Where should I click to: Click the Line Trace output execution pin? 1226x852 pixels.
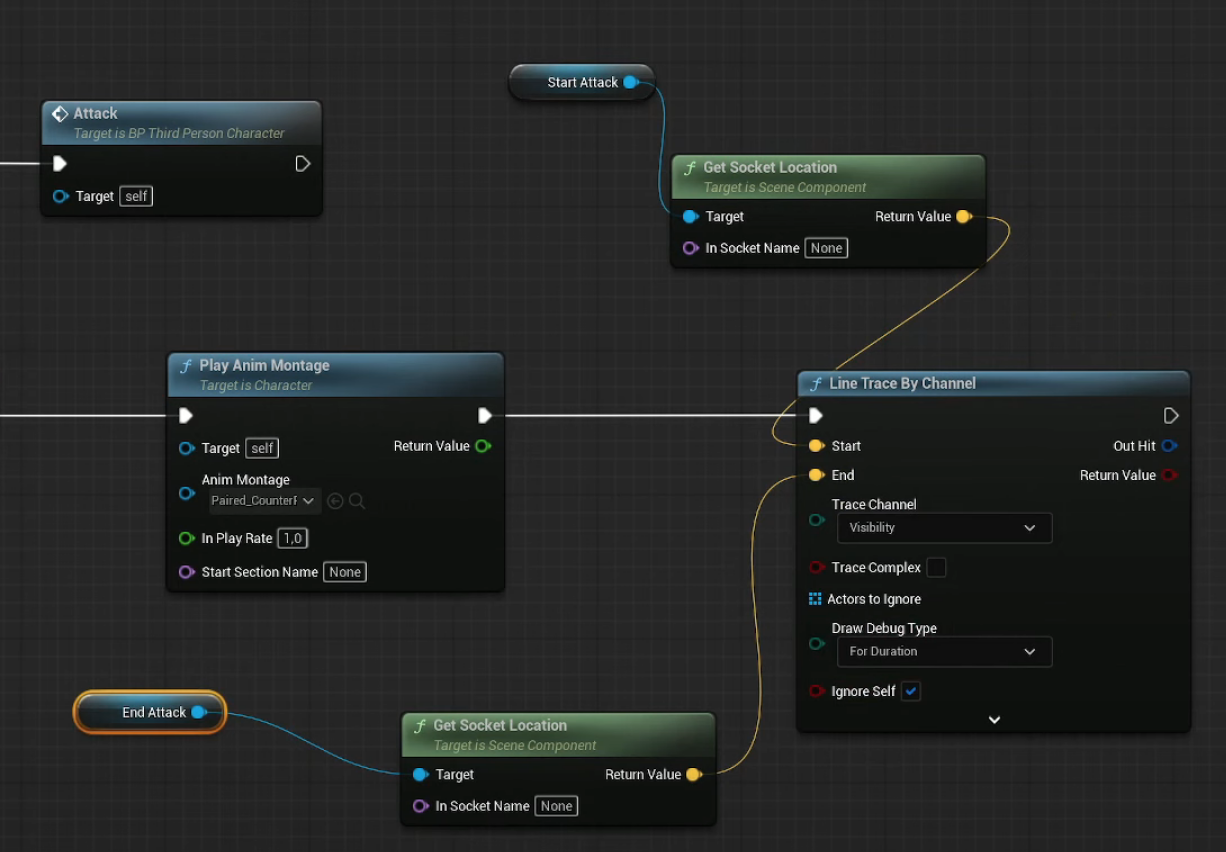1171,415
